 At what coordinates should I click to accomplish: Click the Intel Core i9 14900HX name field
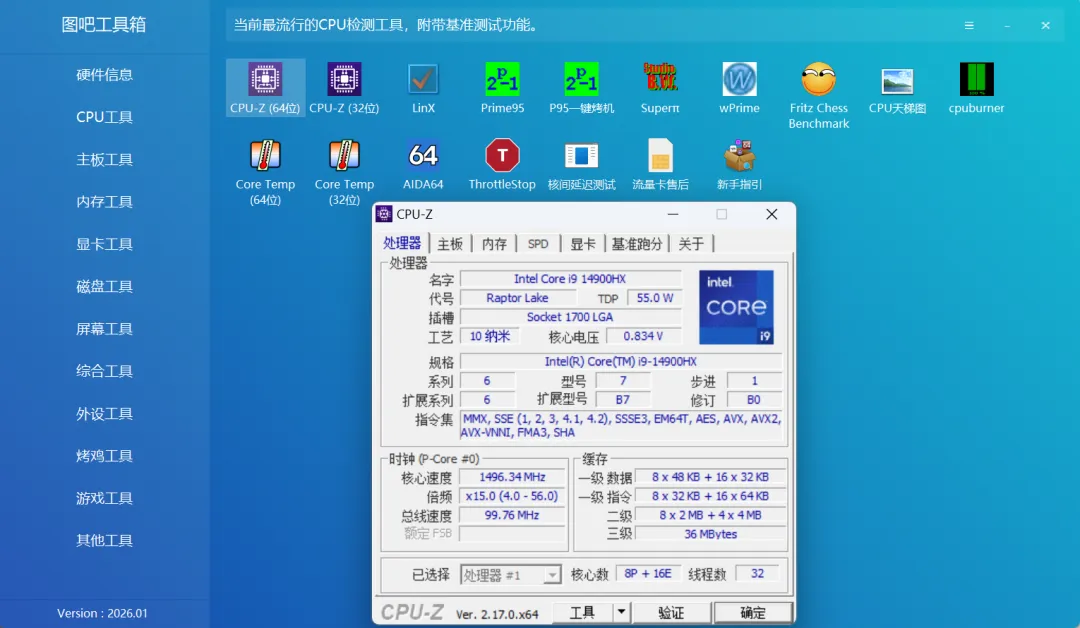570,279
